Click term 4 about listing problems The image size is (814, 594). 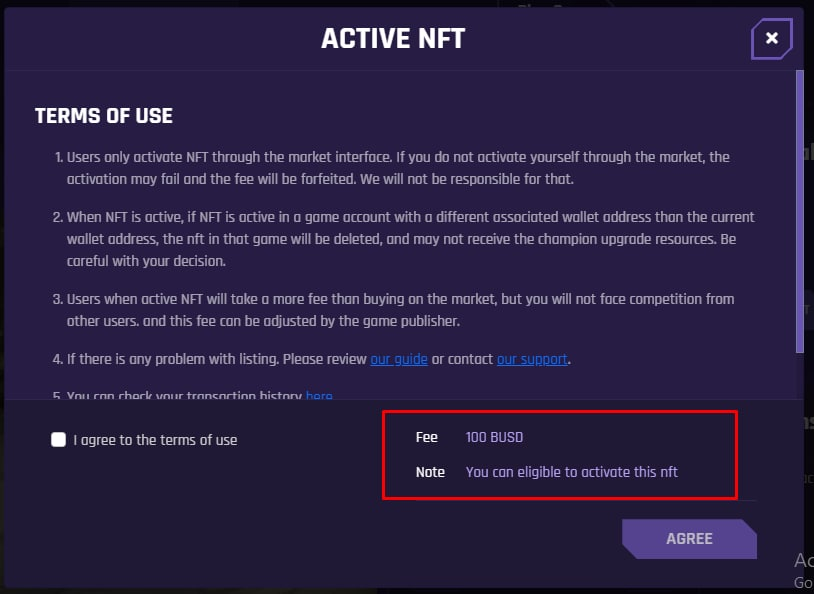click(311, 359)
